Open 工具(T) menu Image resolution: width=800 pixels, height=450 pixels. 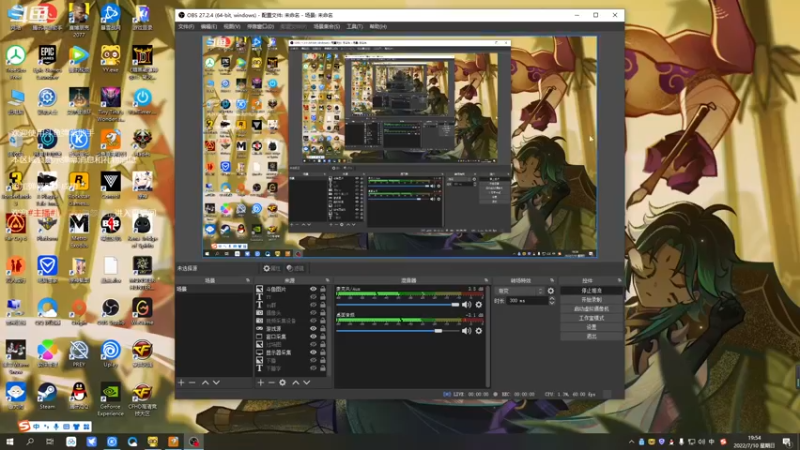(x=355, y=27)
